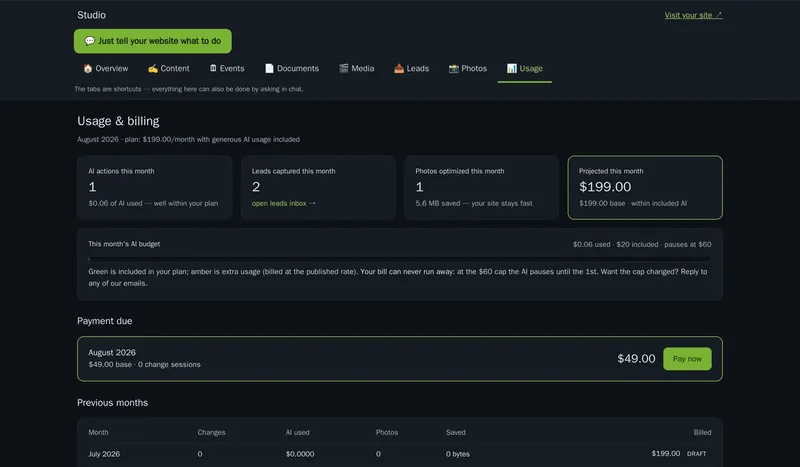The image size is (800, 467).
Task: Click '5.6 MB saved — your site stays fast'
Action: pyautogui.click(x=473, y=203)
